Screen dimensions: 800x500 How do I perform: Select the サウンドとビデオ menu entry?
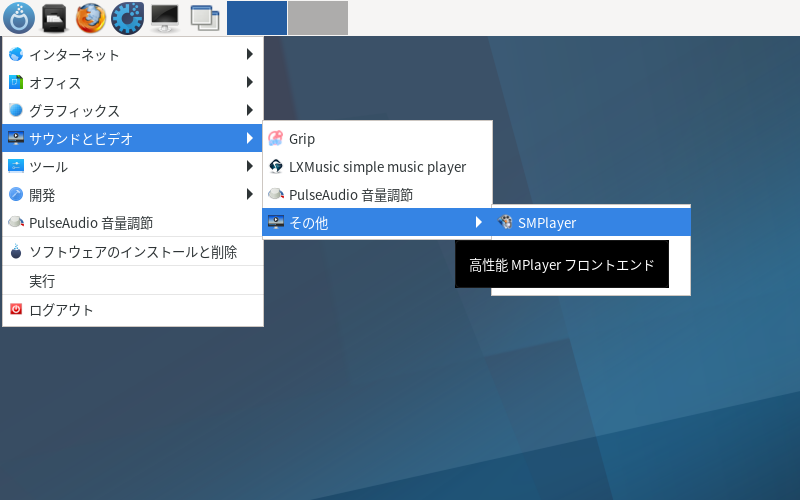coord(133,138)
